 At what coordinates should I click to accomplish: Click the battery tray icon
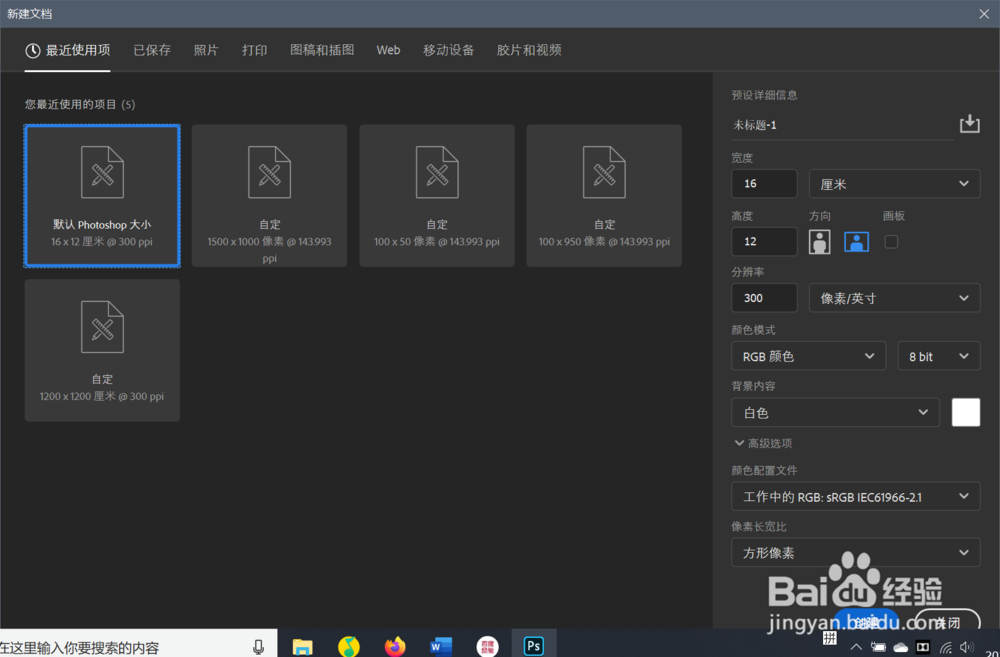point(878,647)
